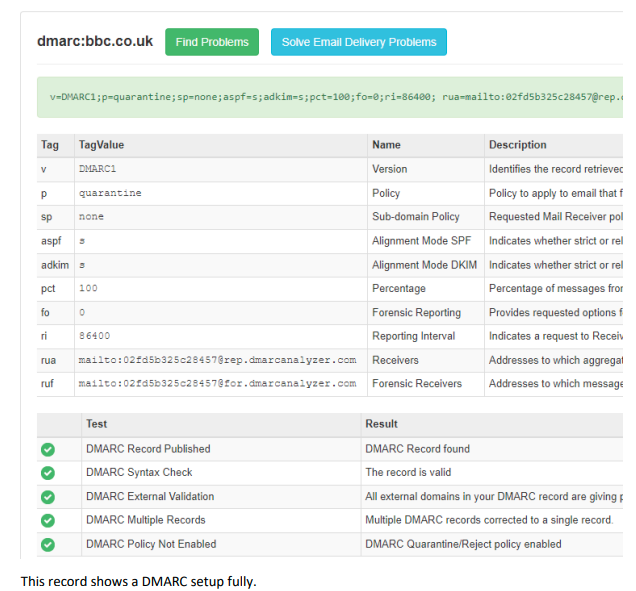The height and width of the screenshot is (591, 636).
Task: Click the DMARC Policy Not Enabled test text
Action: point(151,544)
